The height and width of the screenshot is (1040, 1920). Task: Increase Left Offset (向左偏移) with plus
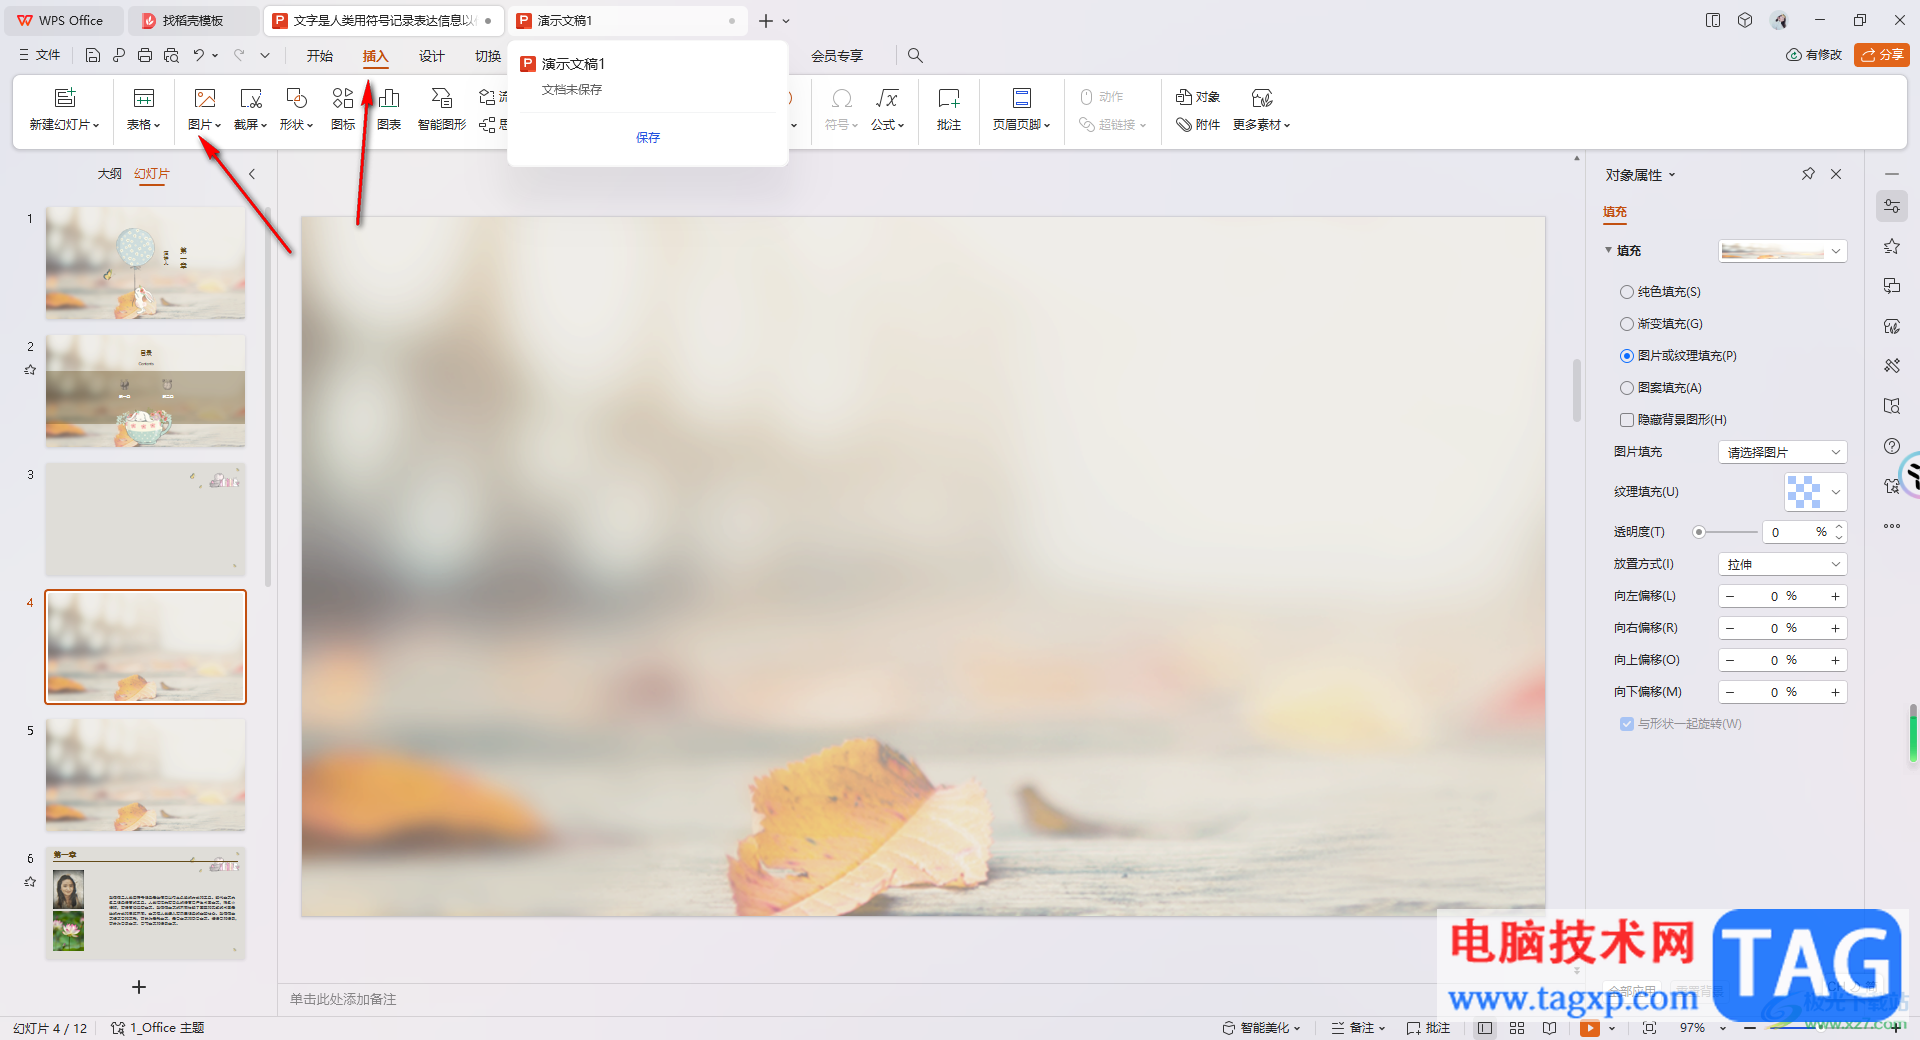(1835, 596)
